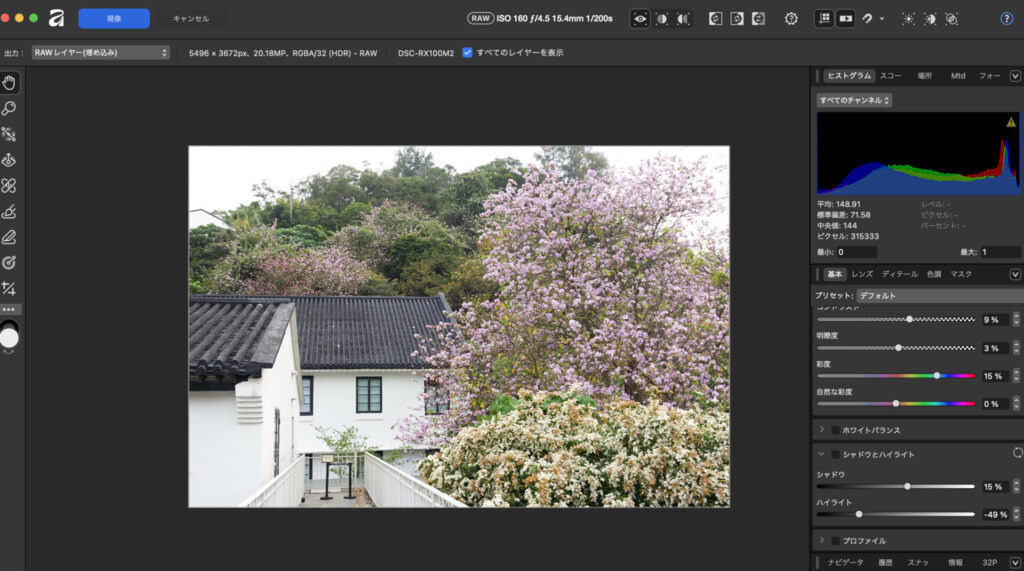This screenshot has width=1024, height=571.
Task: Select the crop tool in sidebar
Action: pyautogui.click(x=9, y=288)
